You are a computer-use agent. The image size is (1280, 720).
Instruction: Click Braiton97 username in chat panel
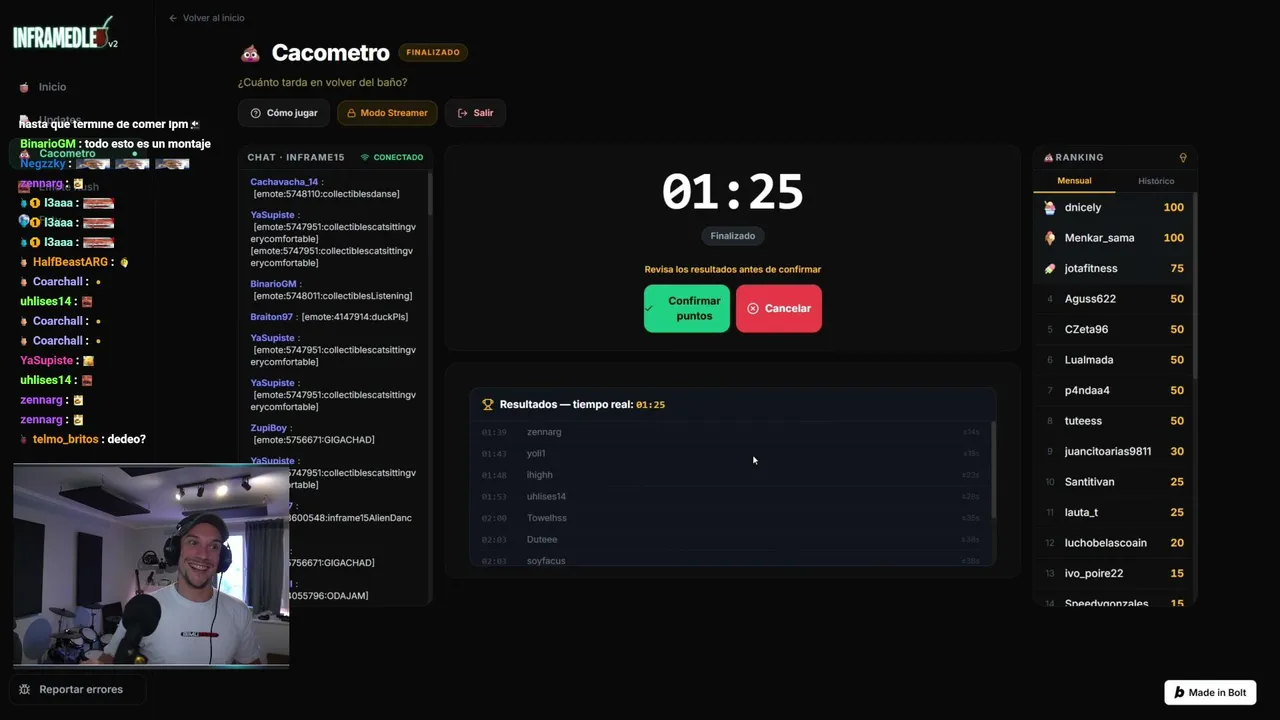pos(272,317)
